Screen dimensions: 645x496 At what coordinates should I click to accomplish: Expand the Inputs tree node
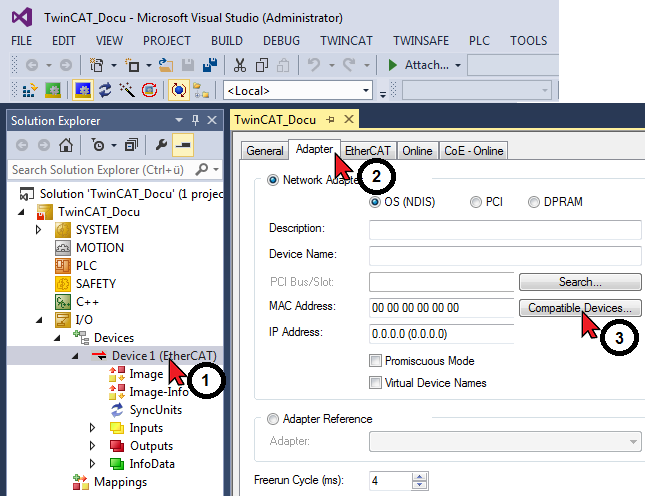coord(93,428)
